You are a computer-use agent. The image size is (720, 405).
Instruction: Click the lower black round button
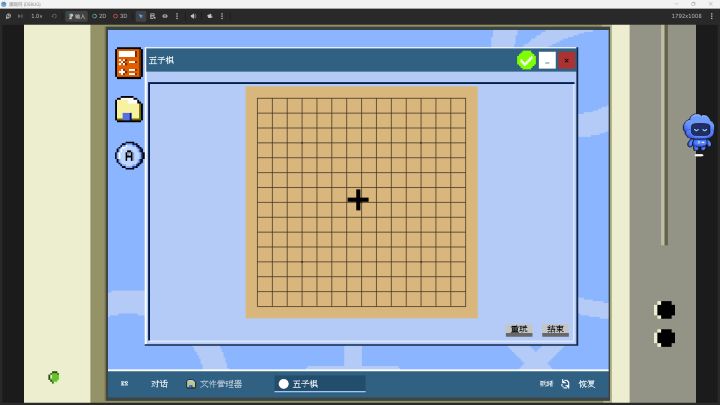coord(664,338)
